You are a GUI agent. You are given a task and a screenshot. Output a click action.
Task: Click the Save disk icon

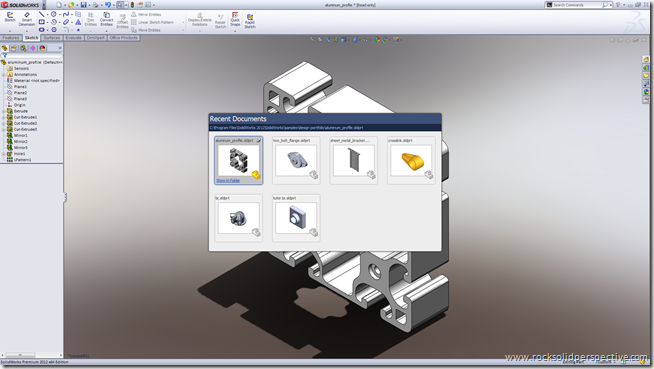click(83, 5)
